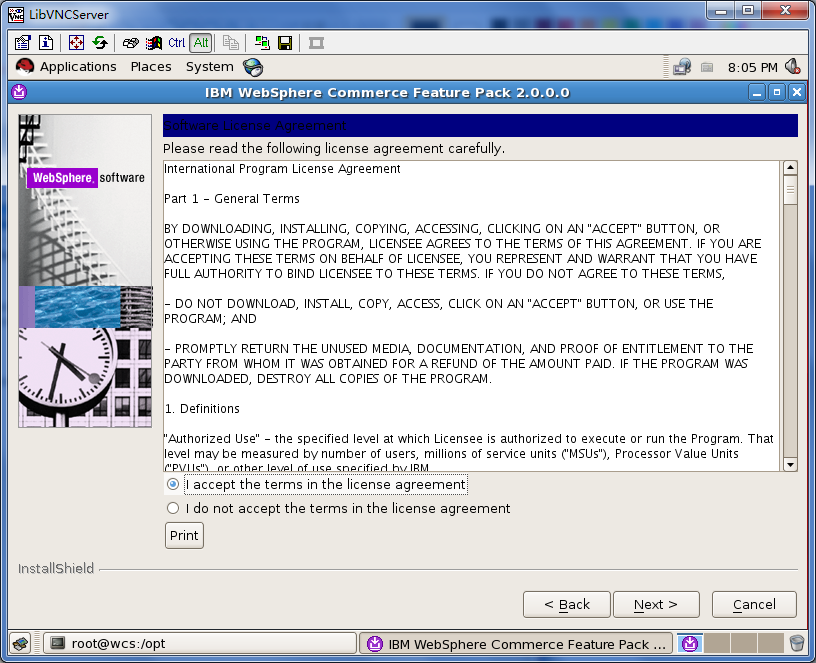Open the System menu
This screenshot has width=816, height=663.
click(x=209, y=66)
